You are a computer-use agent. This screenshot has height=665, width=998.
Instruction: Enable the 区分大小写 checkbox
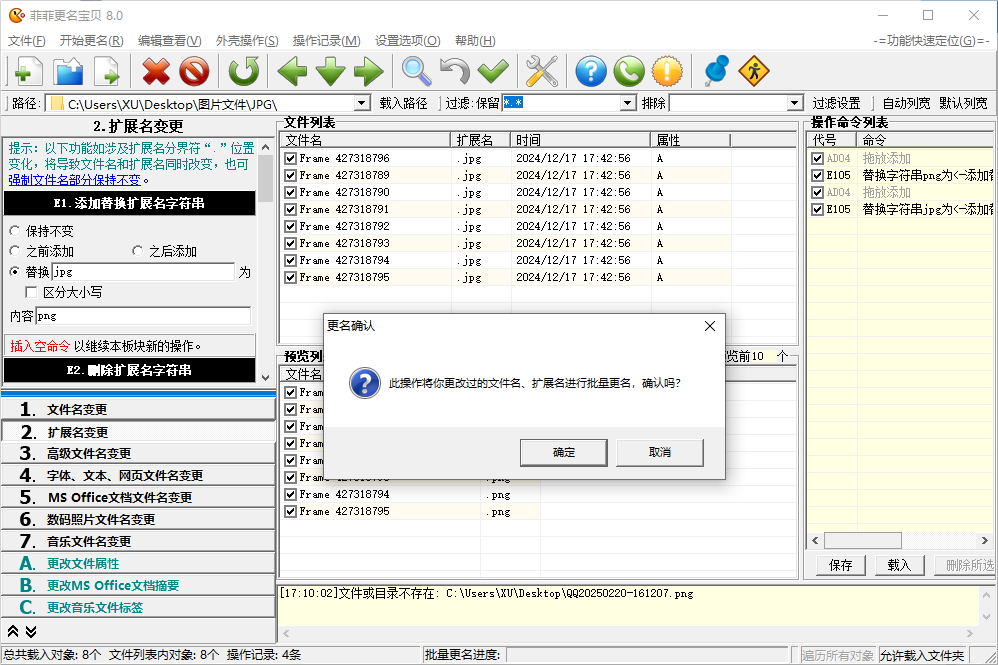tap(32, 292)
